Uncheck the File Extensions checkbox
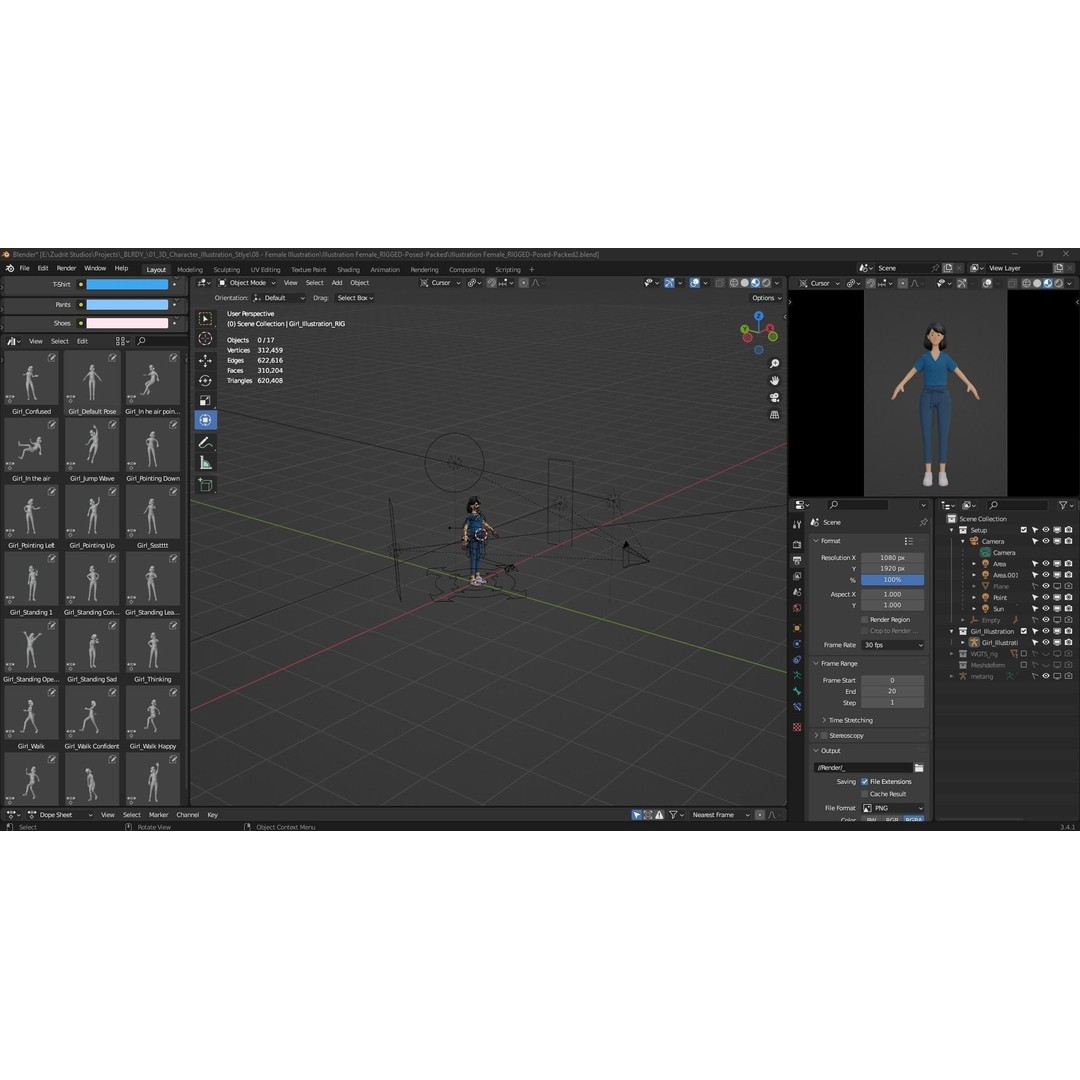1080x1080 pixels. [864, 782]
